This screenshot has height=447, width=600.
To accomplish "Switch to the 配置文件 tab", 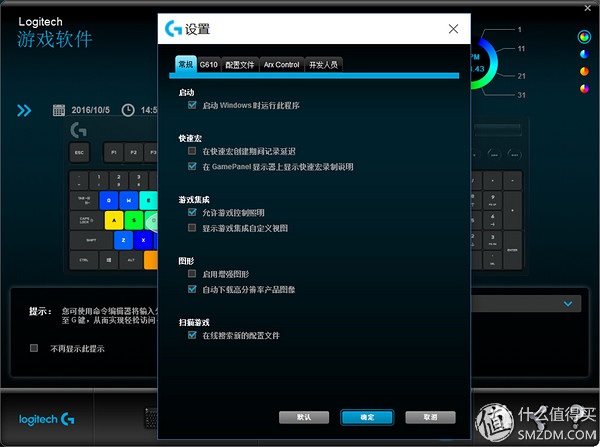I will pyautogui.click(x=240, y=65).
